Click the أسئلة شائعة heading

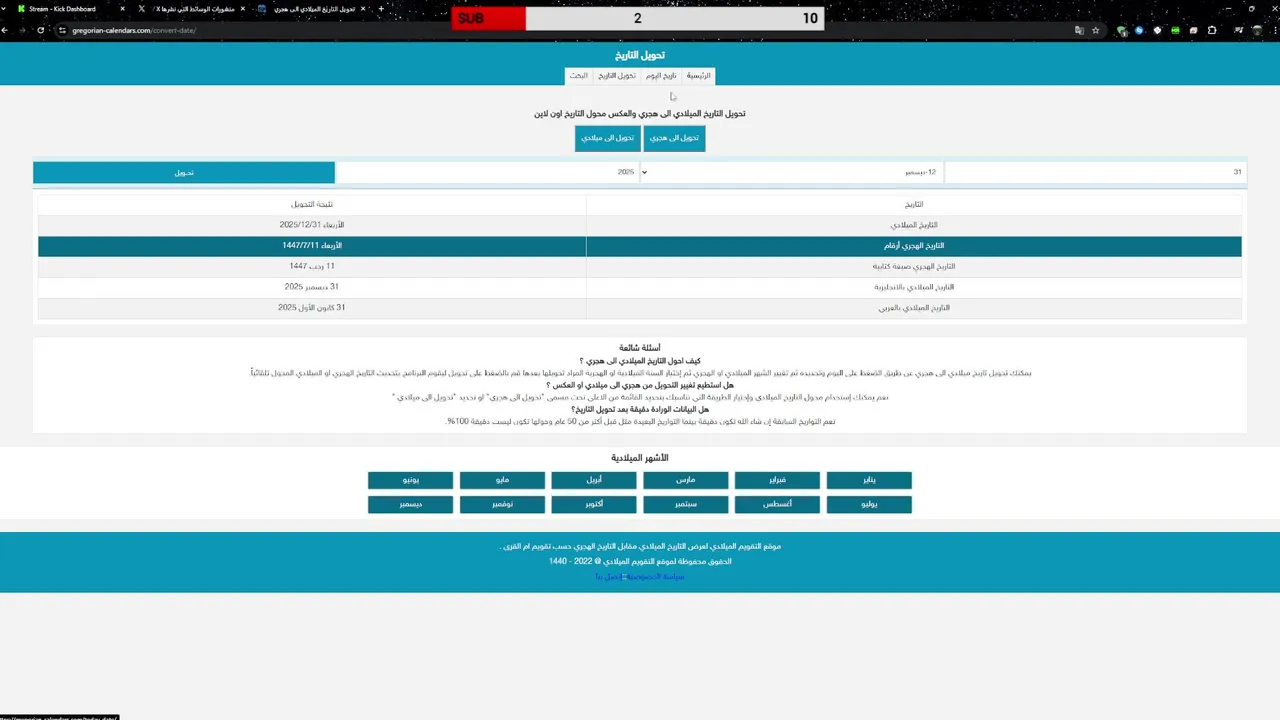[x=640, y=348]
